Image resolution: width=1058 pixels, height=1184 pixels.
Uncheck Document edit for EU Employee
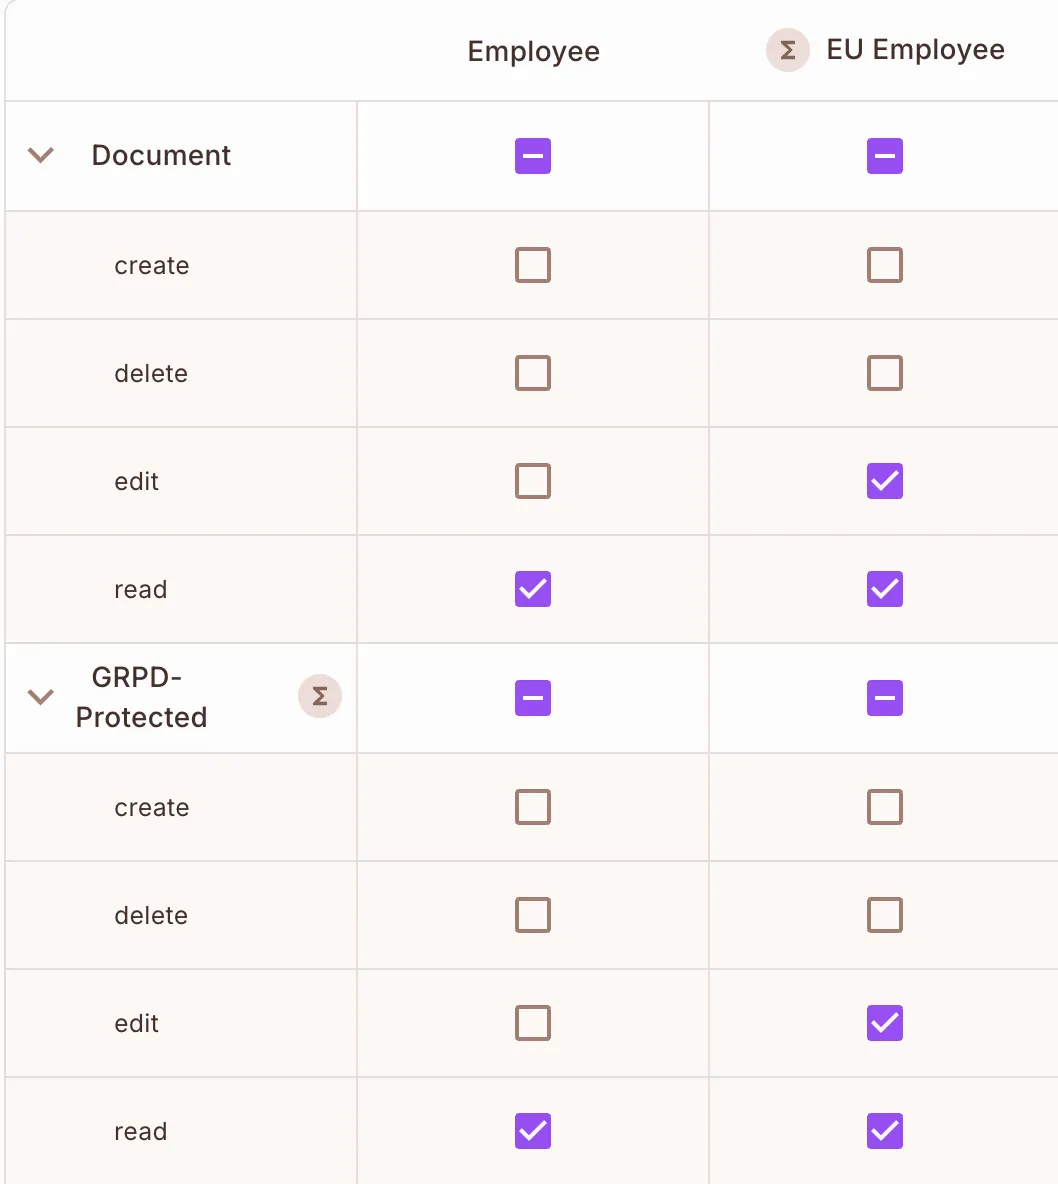(x=885, y=481)
